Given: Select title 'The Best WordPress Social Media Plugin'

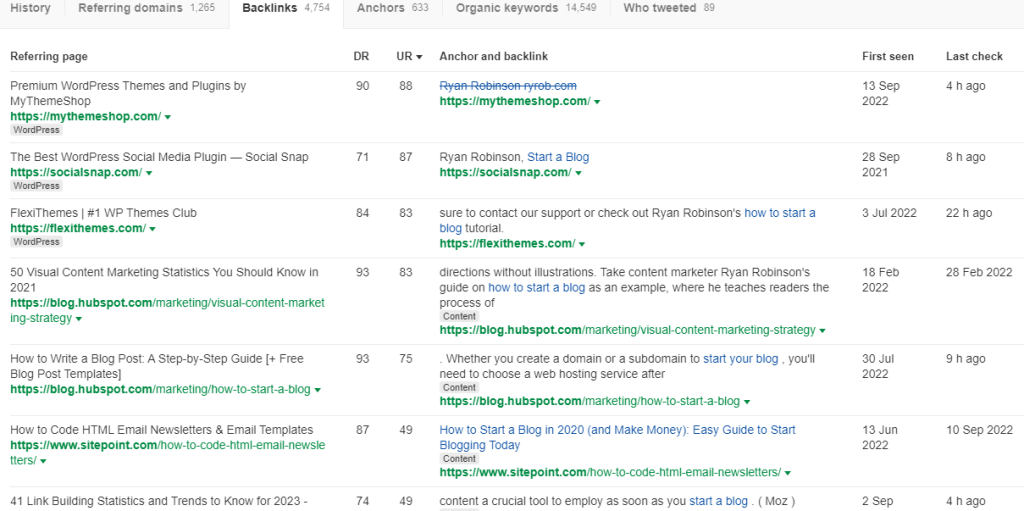Looking at the screenshot, I should 159,157.
